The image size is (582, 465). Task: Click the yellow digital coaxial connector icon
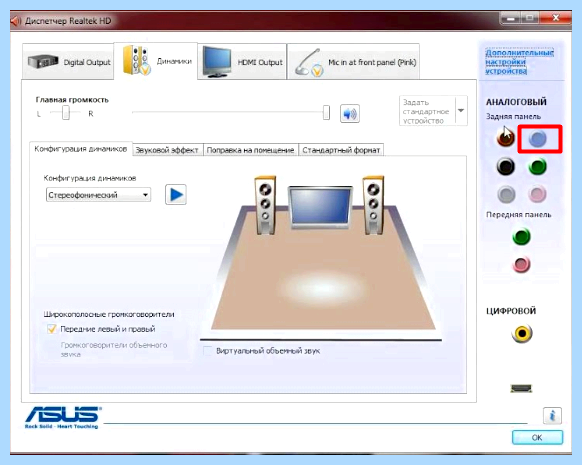[522, 333]
